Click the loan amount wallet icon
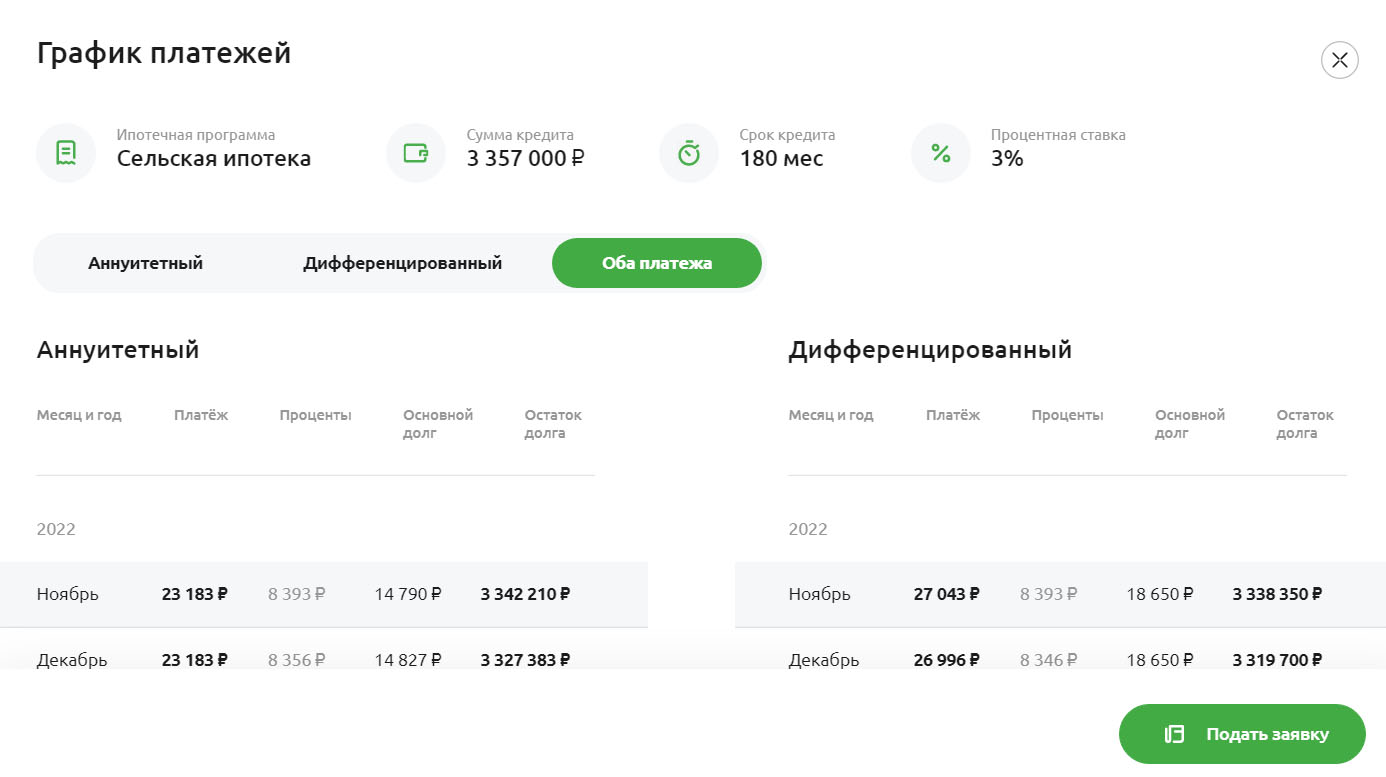This screenshot has height=777, width=1386. [x=416, y=153]
